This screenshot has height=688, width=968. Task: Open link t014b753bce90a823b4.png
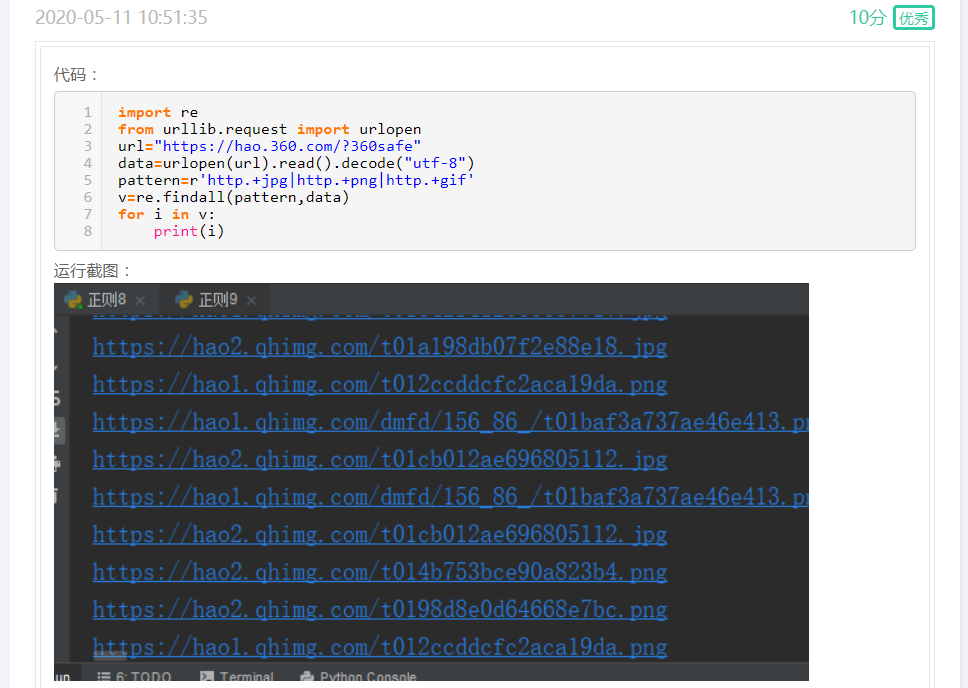click(x=380, y=573)
